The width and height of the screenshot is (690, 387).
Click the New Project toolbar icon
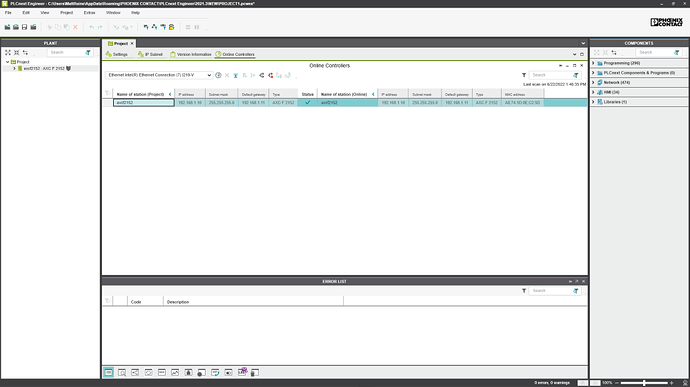[x=7, y=27]
